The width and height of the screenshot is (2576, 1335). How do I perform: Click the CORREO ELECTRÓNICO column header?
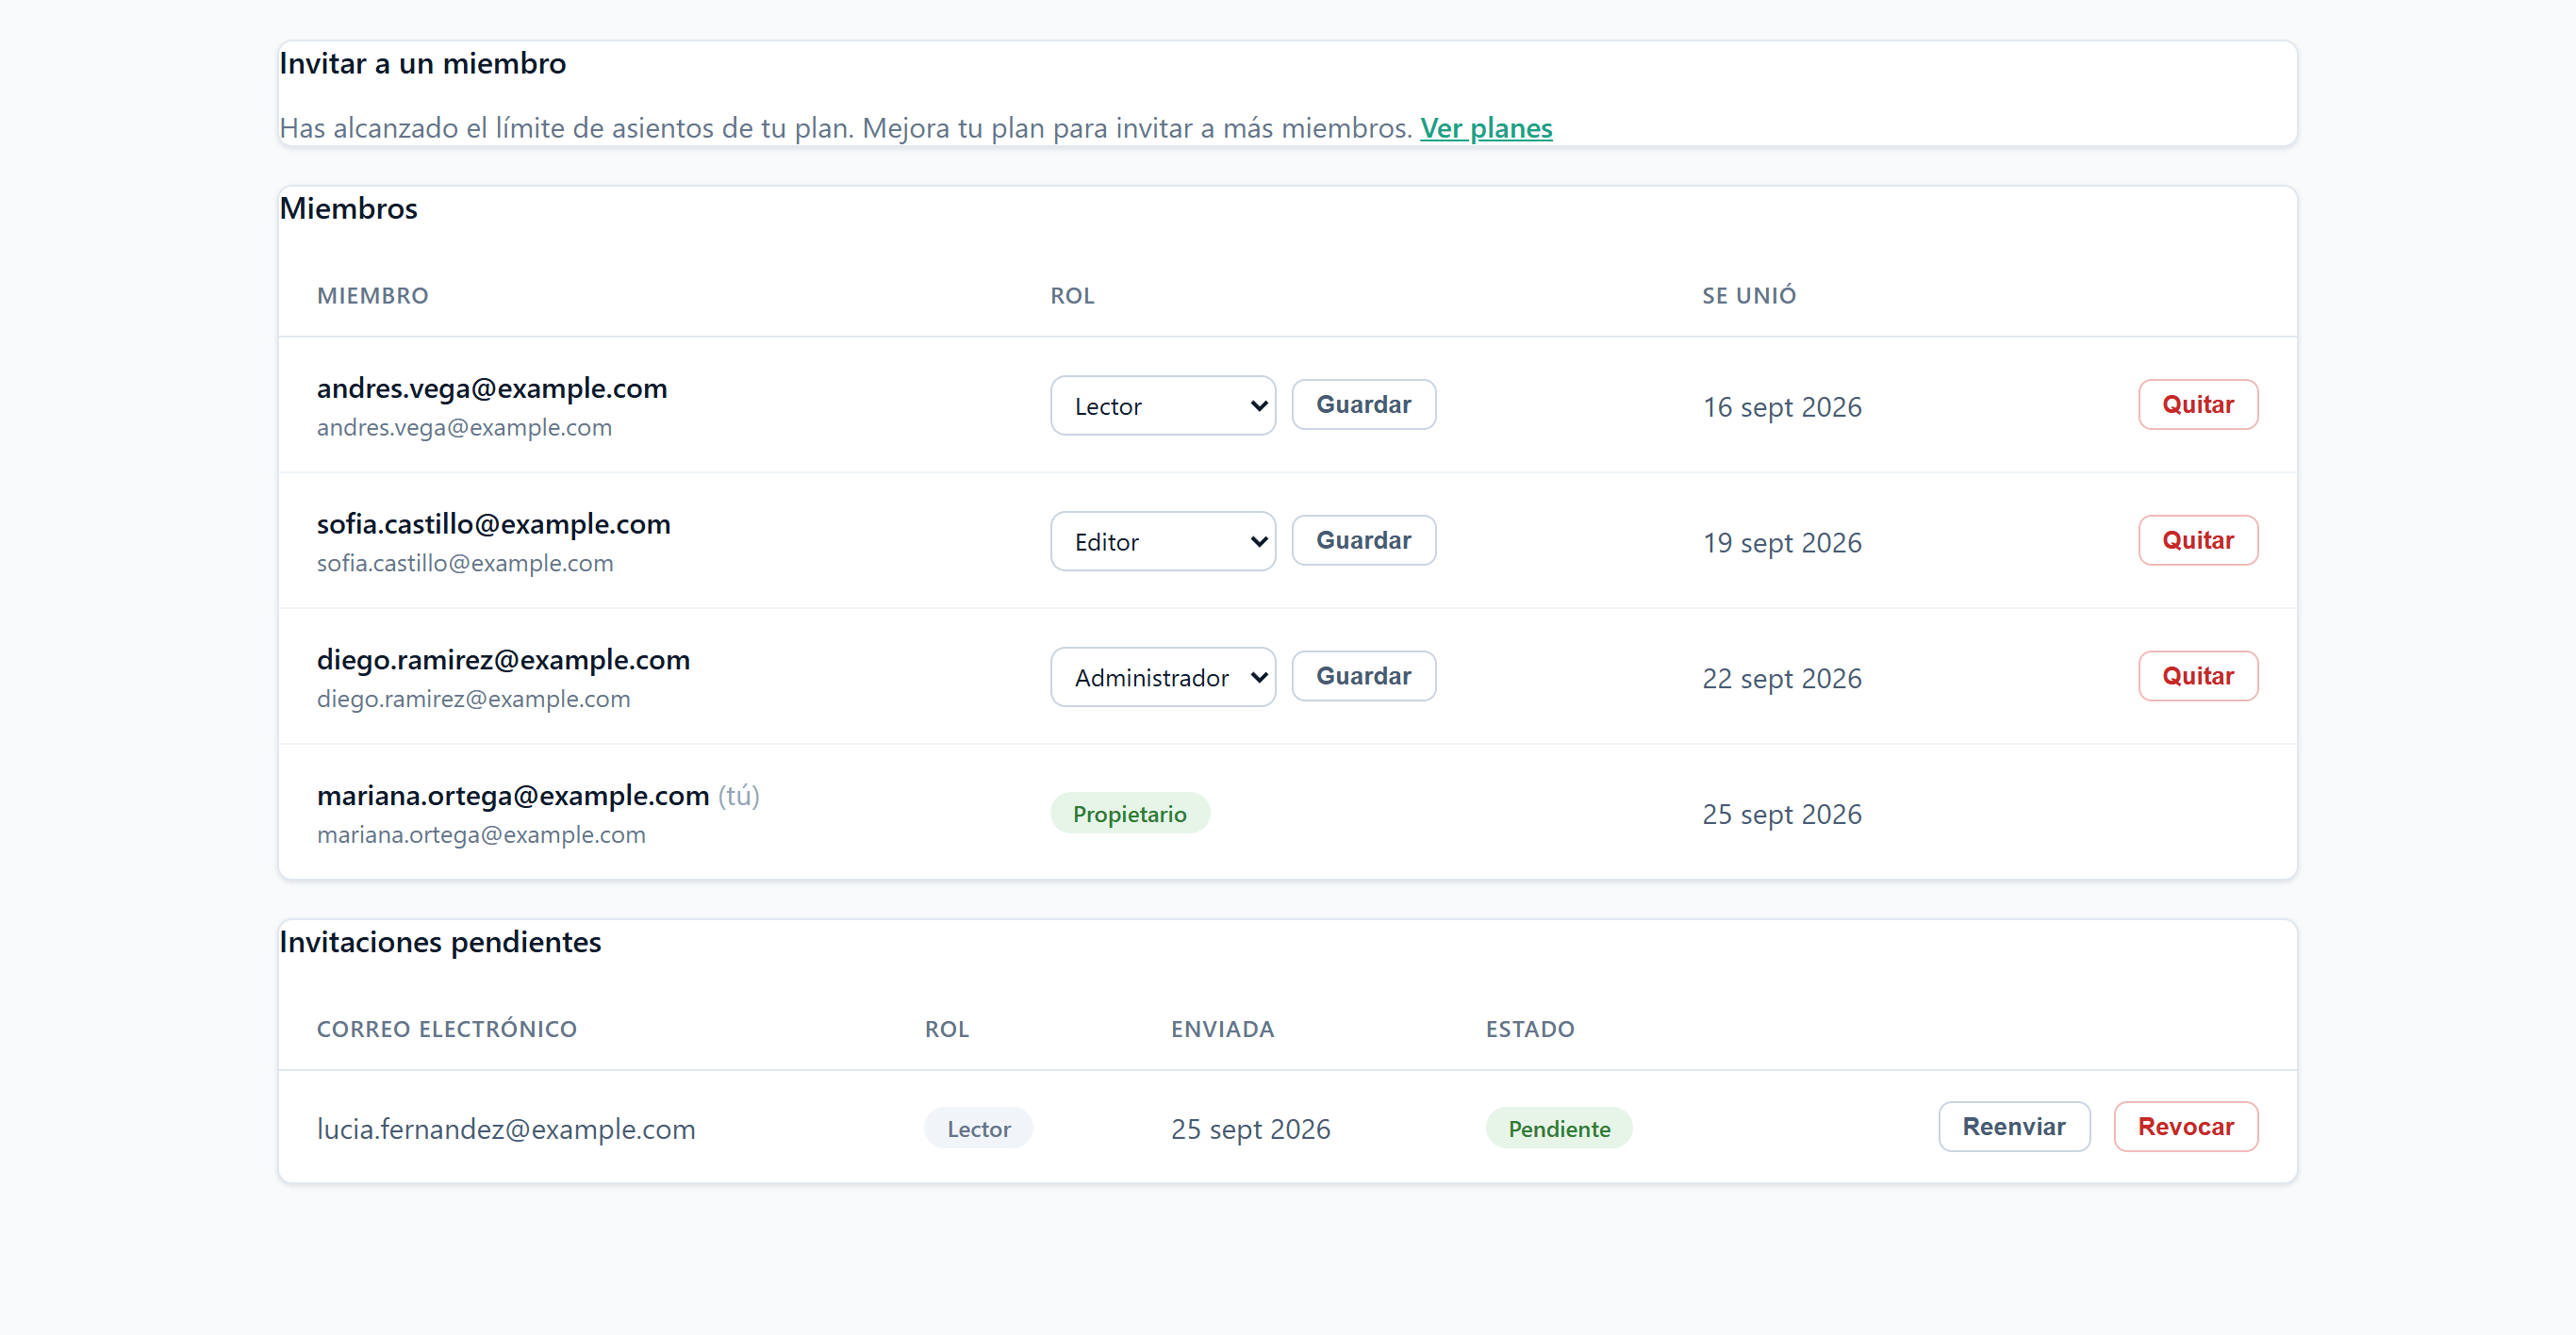(x=447, y=1029)
